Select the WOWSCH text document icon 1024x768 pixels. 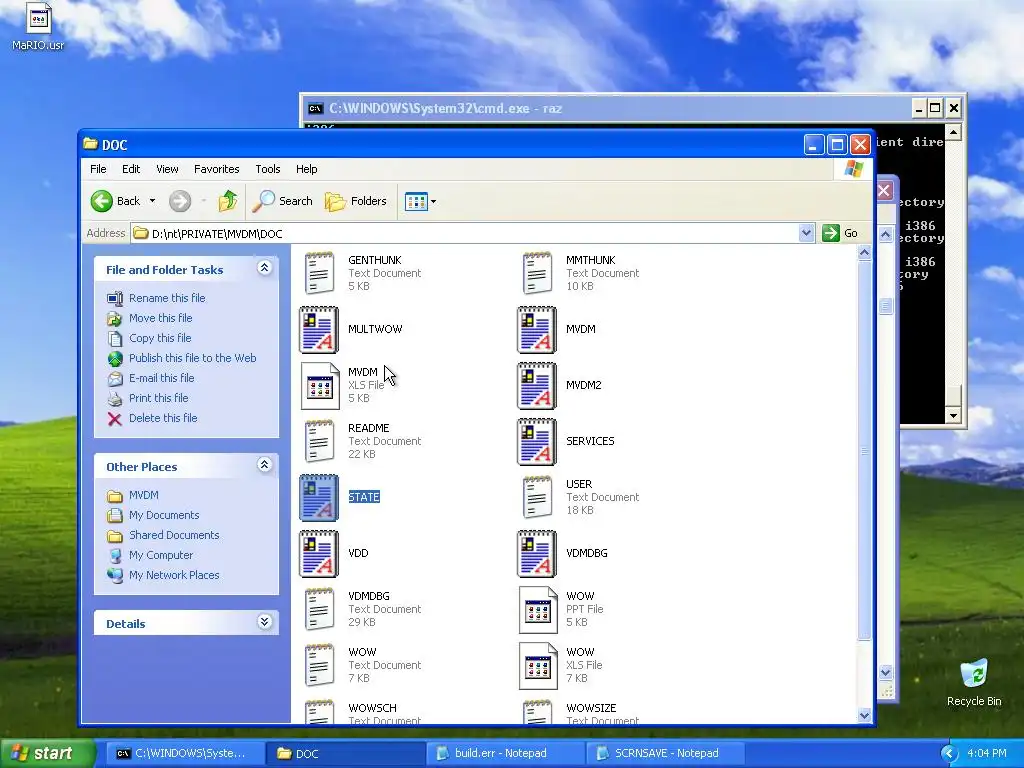click(319, 712)
